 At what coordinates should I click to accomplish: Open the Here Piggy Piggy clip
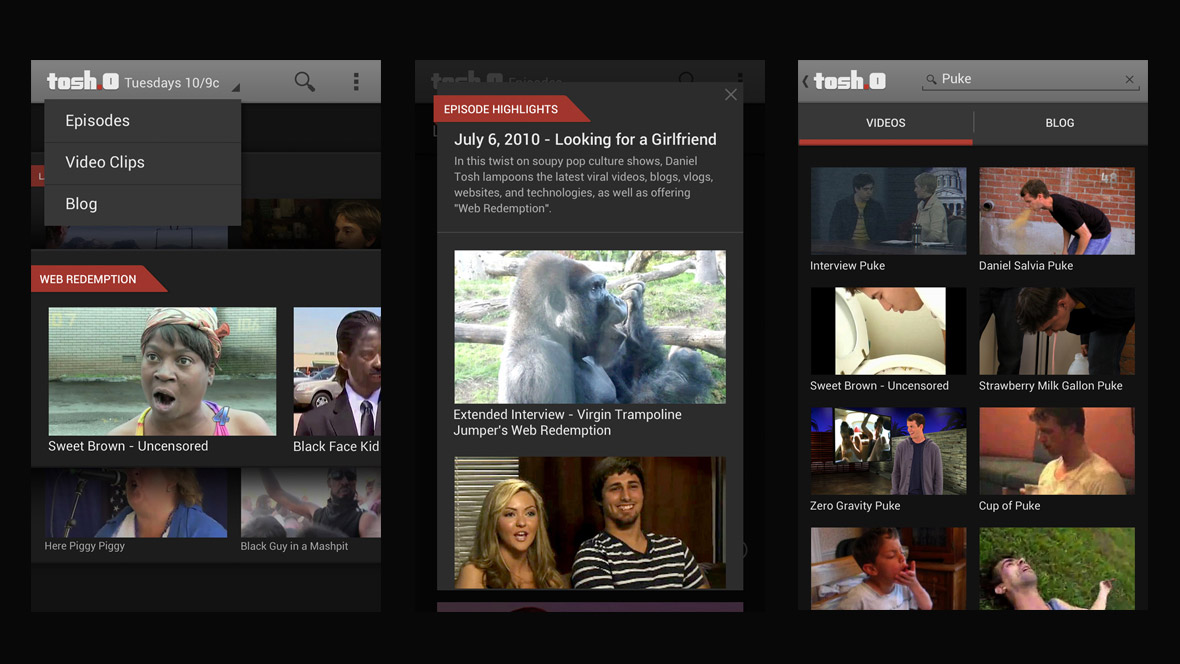[x=135, y=503]
